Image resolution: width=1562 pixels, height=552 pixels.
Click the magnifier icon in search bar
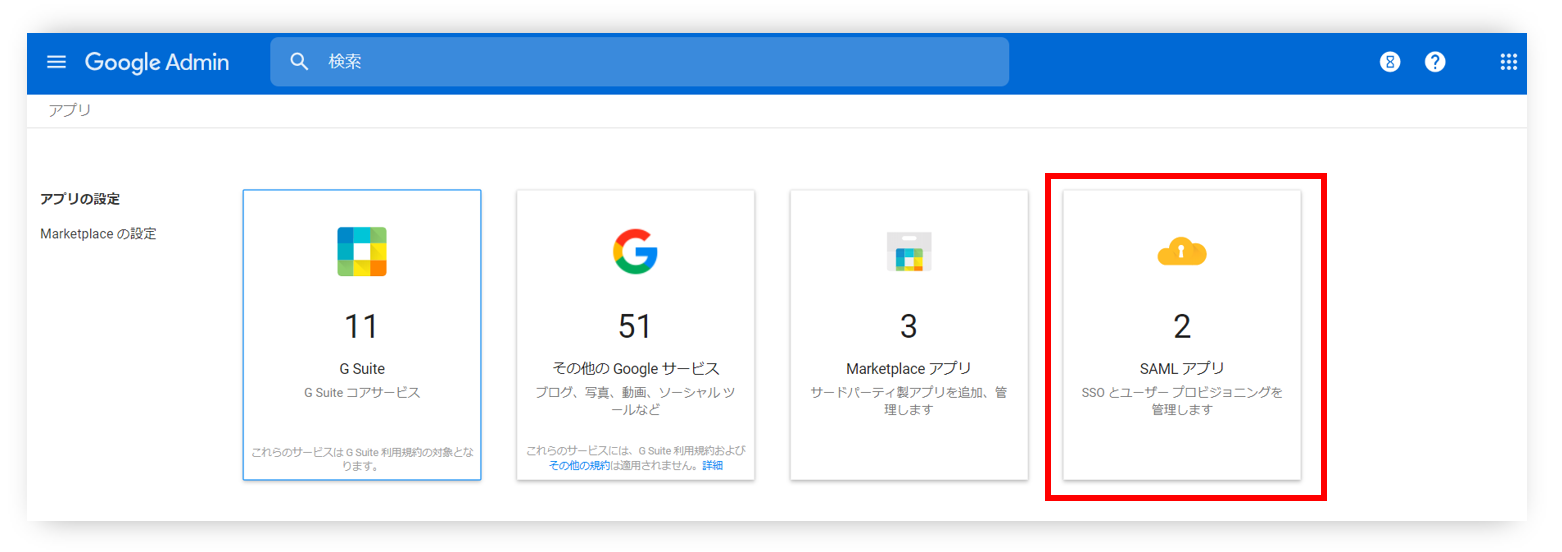point(299,62)
